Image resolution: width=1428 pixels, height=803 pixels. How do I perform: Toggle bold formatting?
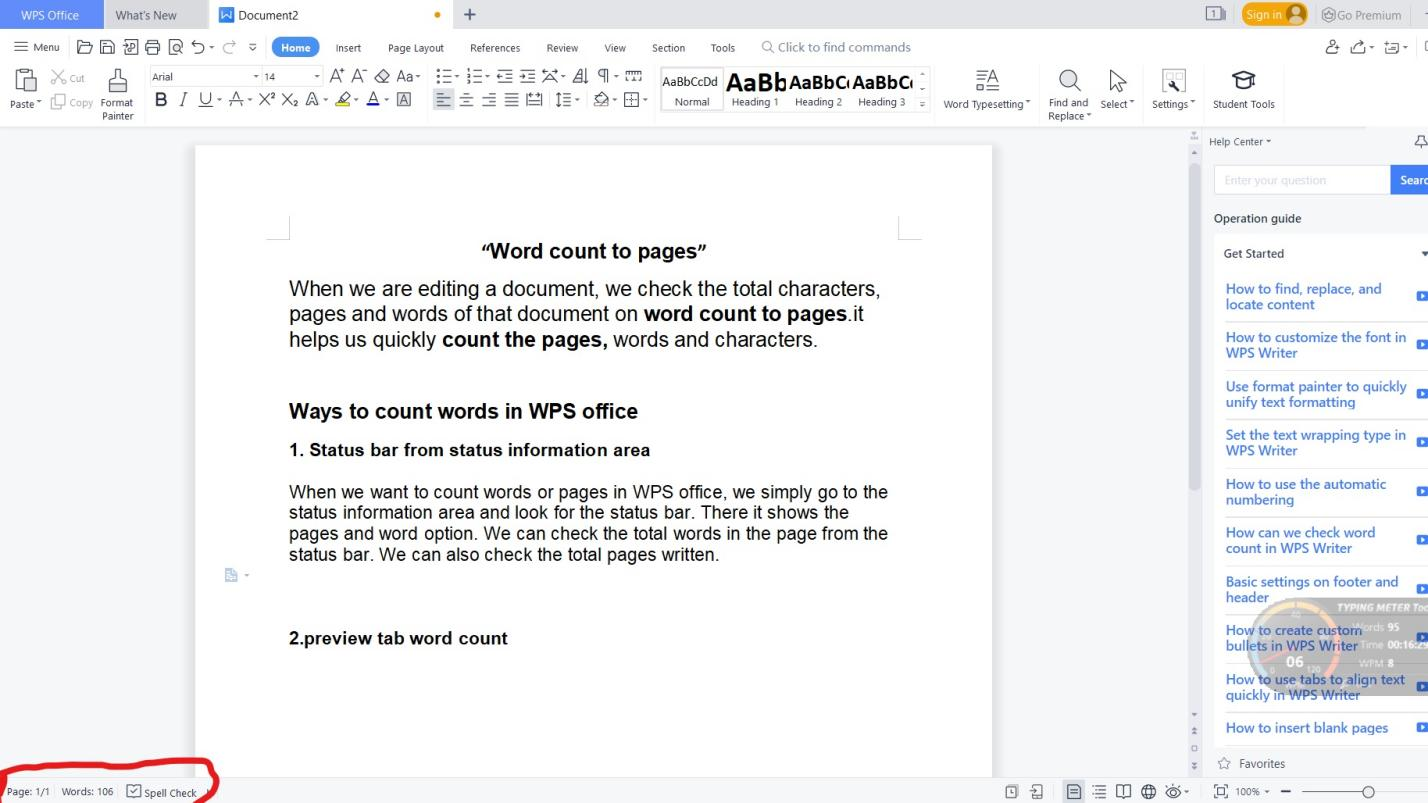point(160,99)
